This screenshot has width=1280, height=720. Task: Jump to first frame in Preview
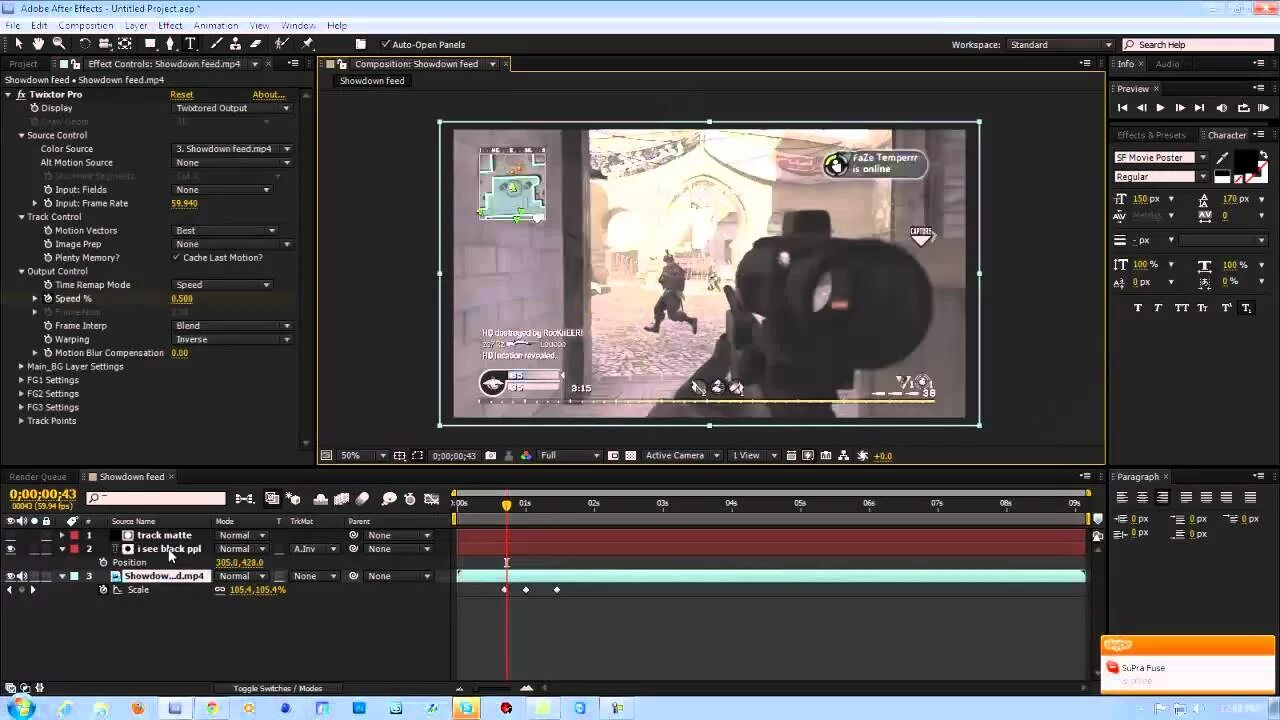click(1123, 108)
